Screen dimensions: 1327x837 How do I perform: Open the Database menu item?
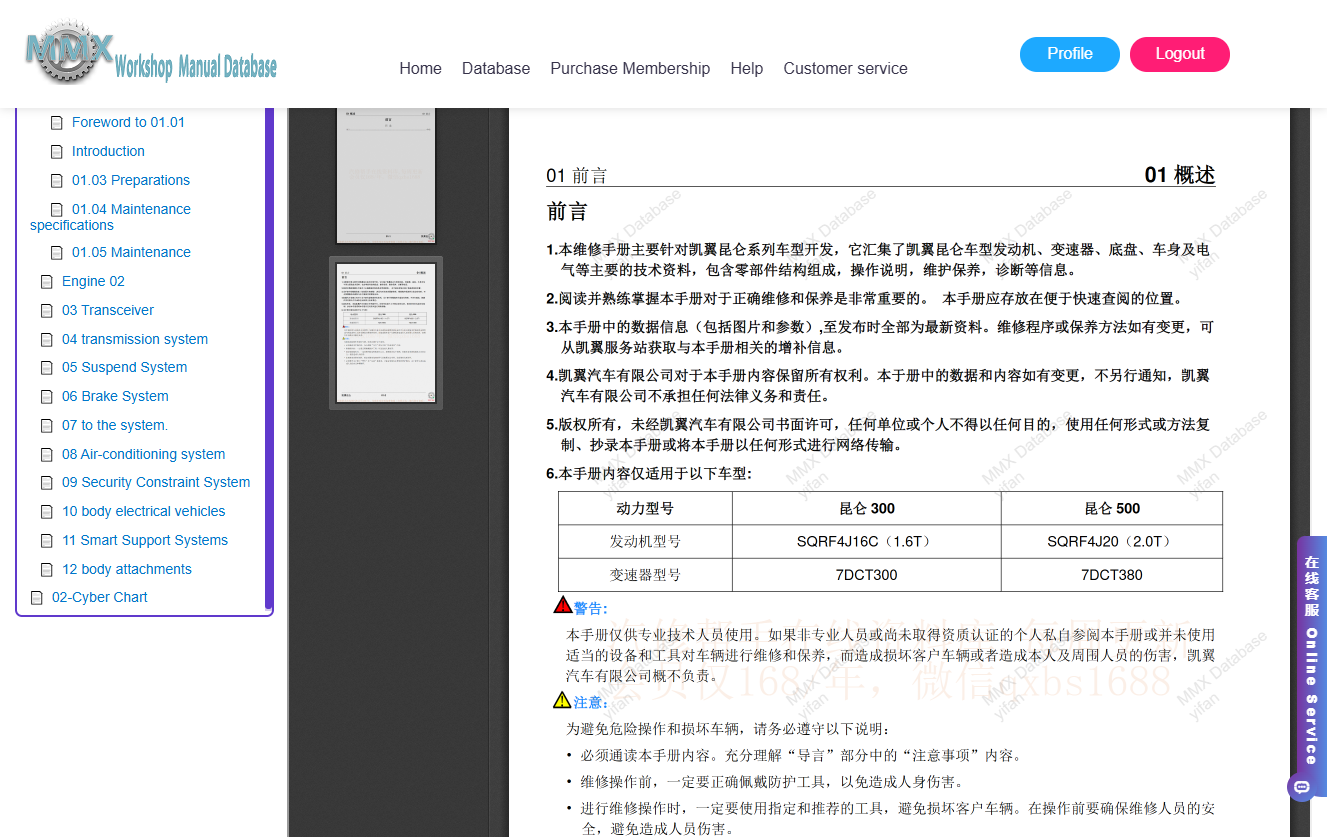pyautogui.click(x=496, y=68)
